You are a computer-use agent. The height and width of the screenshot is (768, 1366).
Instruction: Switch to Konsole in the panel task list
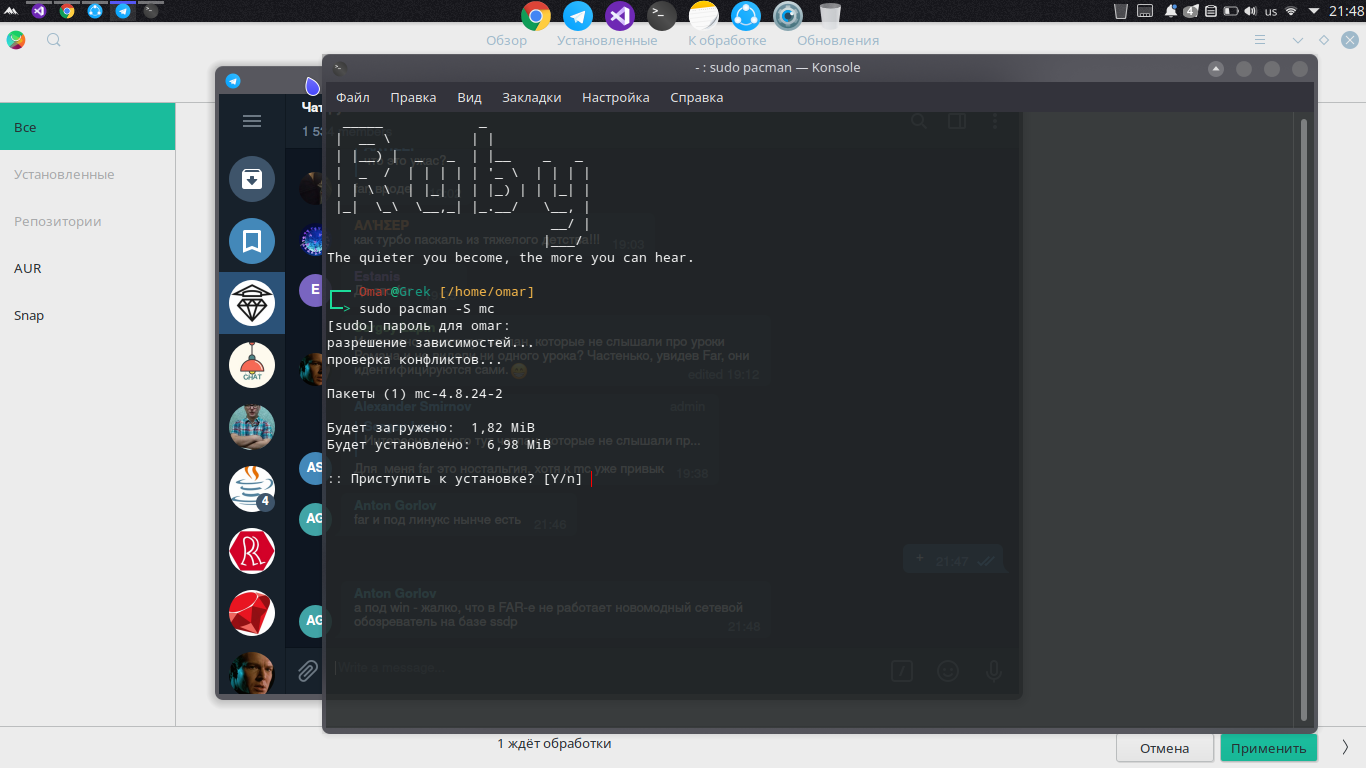151,11
